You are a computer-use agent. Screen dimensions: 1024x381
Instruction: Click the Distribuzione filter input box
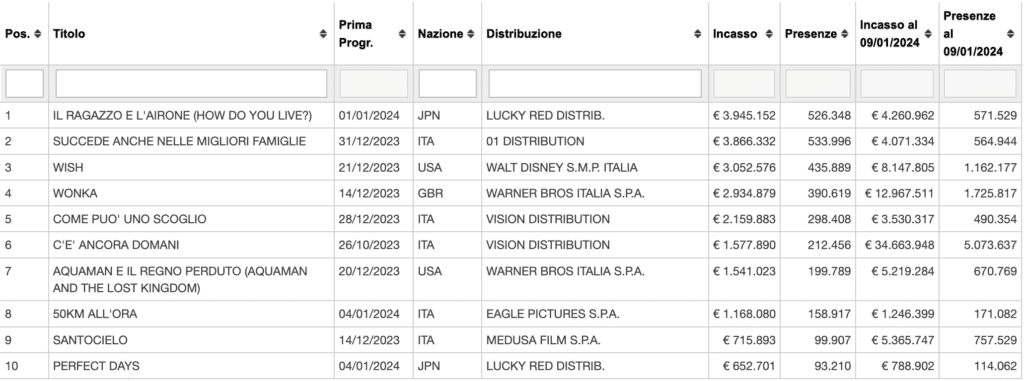595,84
